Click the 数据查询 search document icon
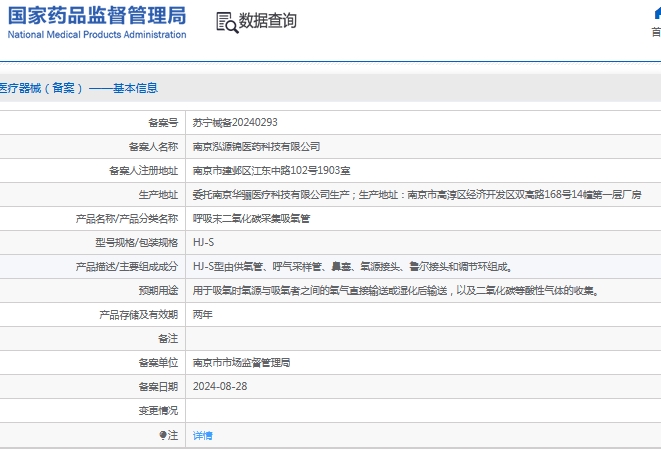Viewport: 661px width, 454px height. coord(227,22)
